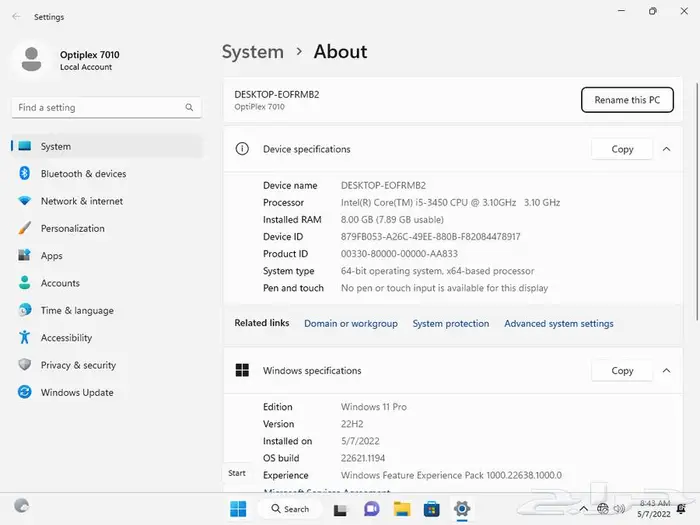Show hidden tray icons chevron

tap(583, 508)
